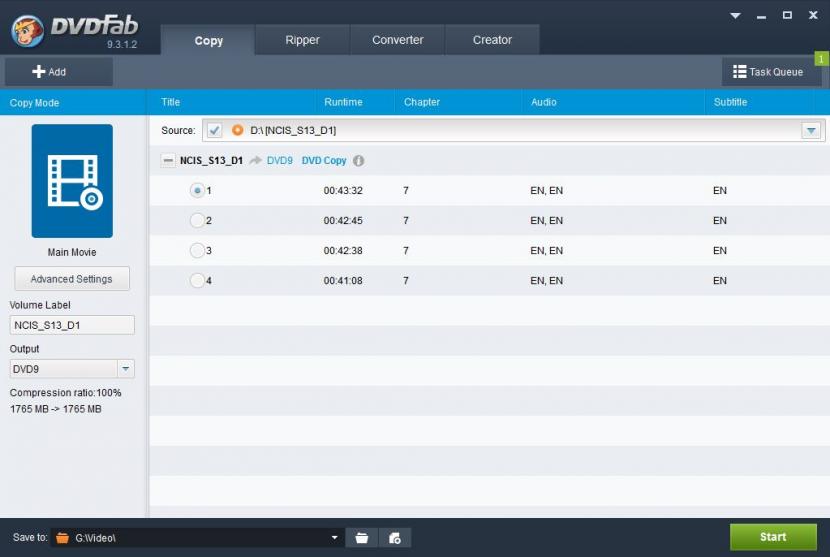Click the Main Movie copy mode icon
The height and width of the screenshot is (557, 830).
tap(72, 181)
